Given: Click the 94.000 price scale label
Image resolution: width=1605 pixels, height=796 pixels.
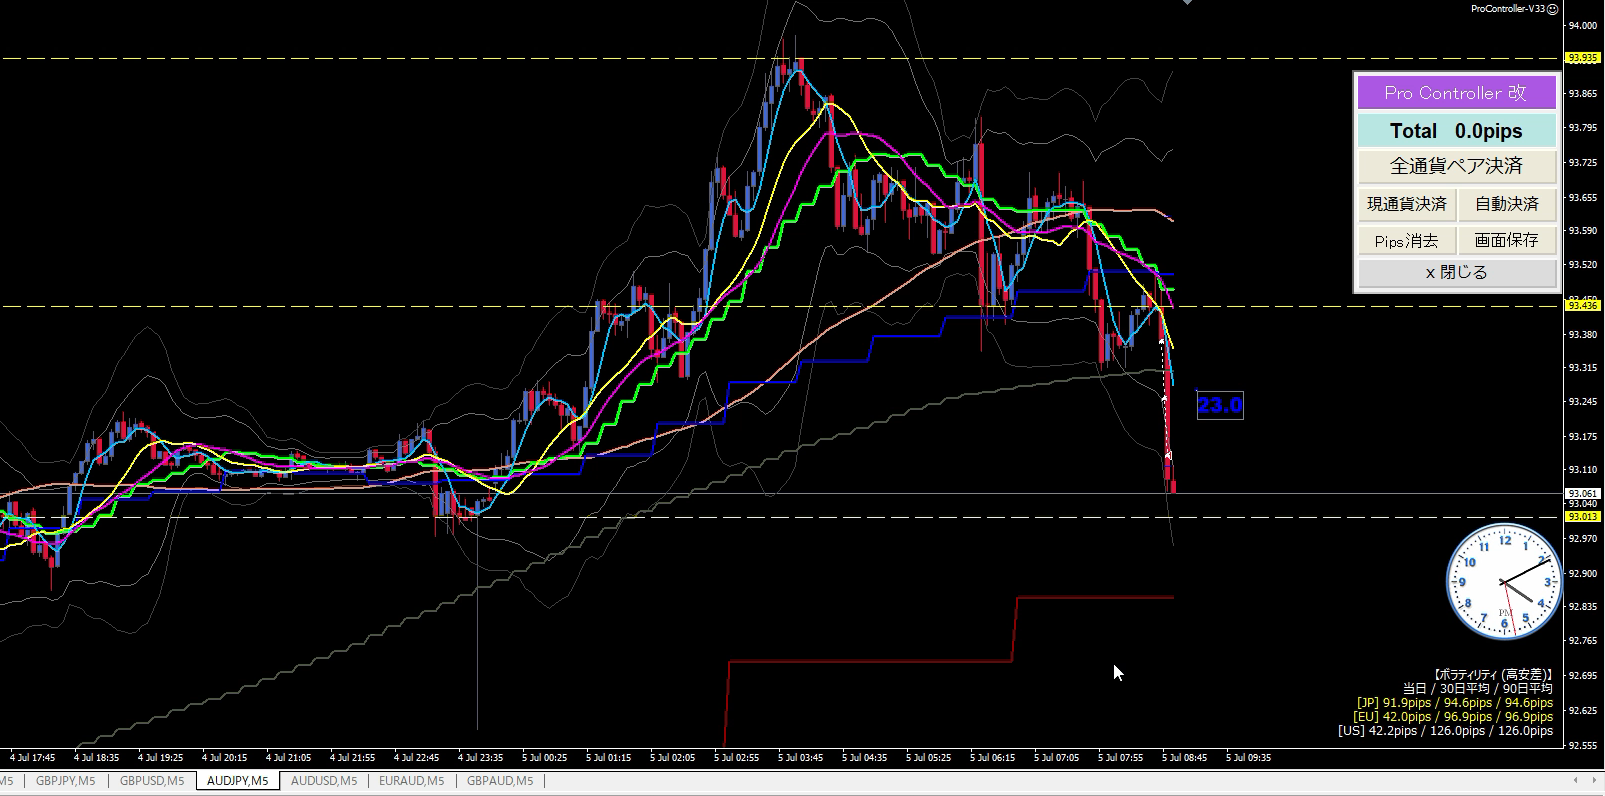Looking at the screenshot, I should tap(1582, 26).
